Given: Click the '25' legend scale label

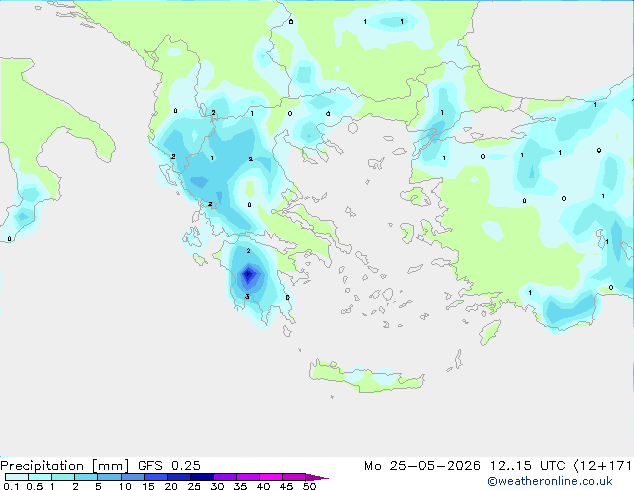Looking at the screenshot, I should click(194, 486).
